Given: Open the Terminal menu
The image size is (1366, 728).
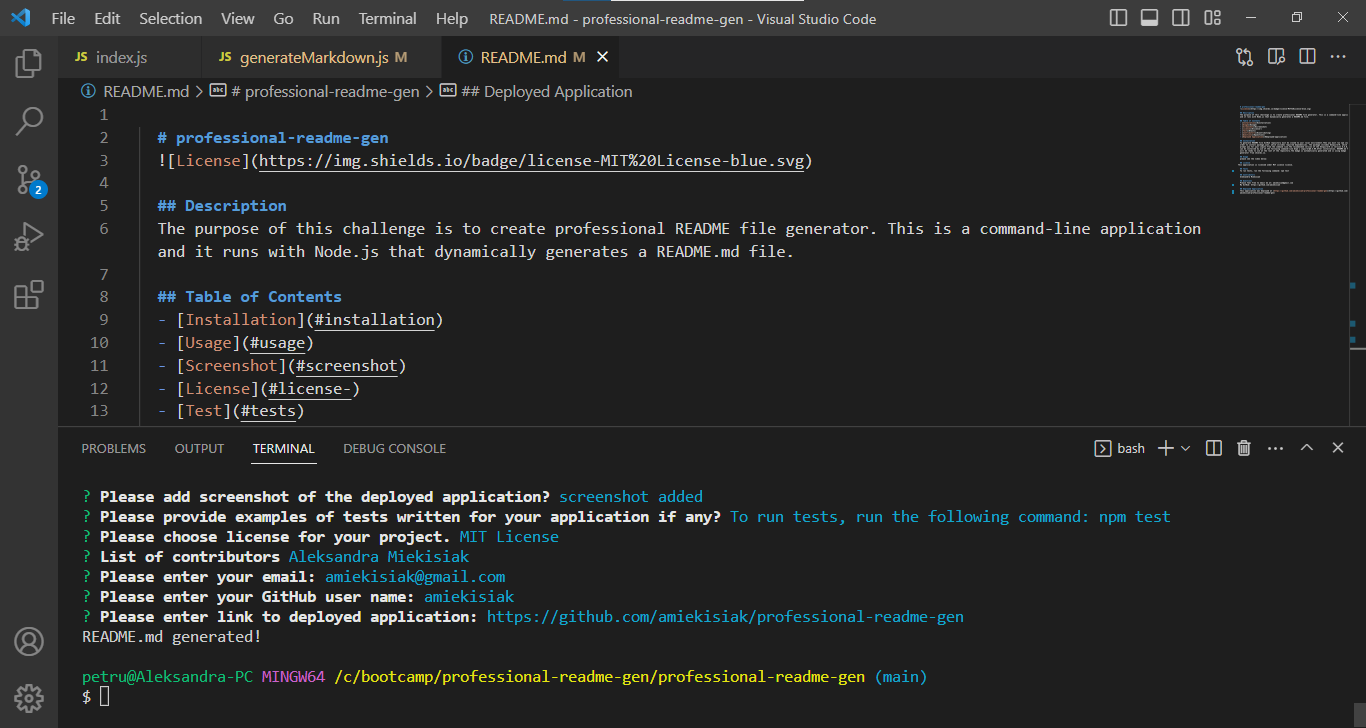Looking at the screenshot, I should click(x=387, y=18).
